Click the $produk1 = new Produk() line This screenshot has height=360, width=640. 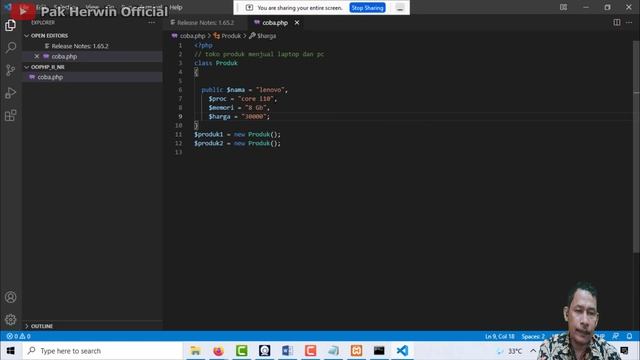pos(238,134)
